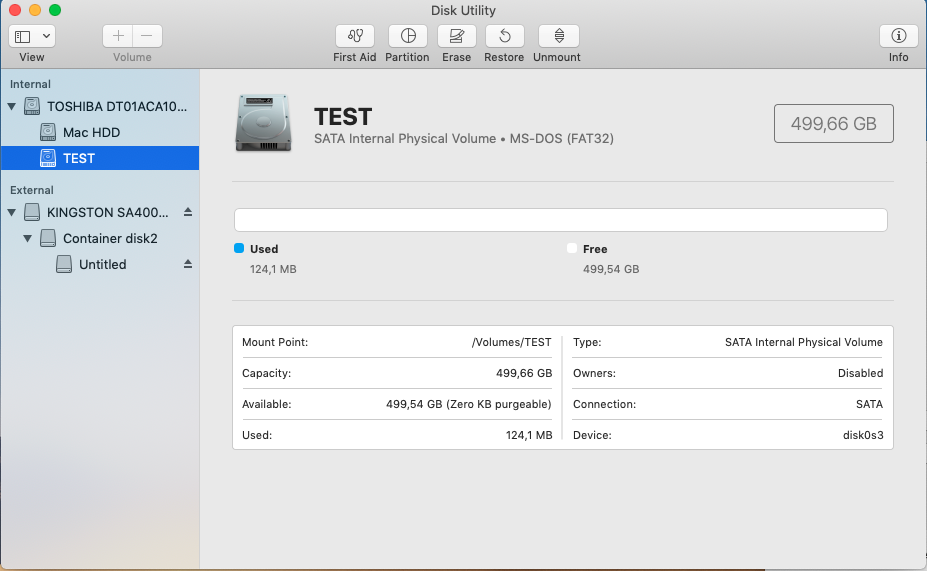Click the Used 124,1 MB table value
927x571 pixels.
point(529,435)
